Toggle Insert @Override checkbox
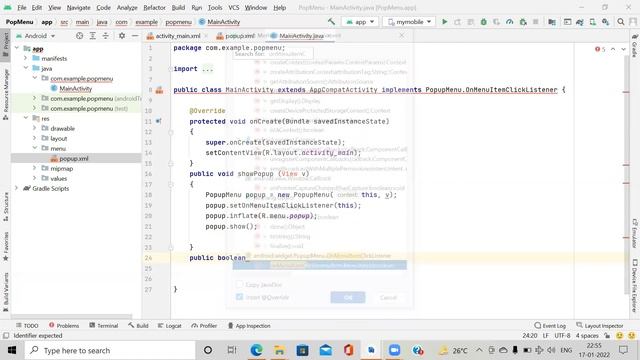This screenshot has width=640, height=360. [x=240, y=297]
